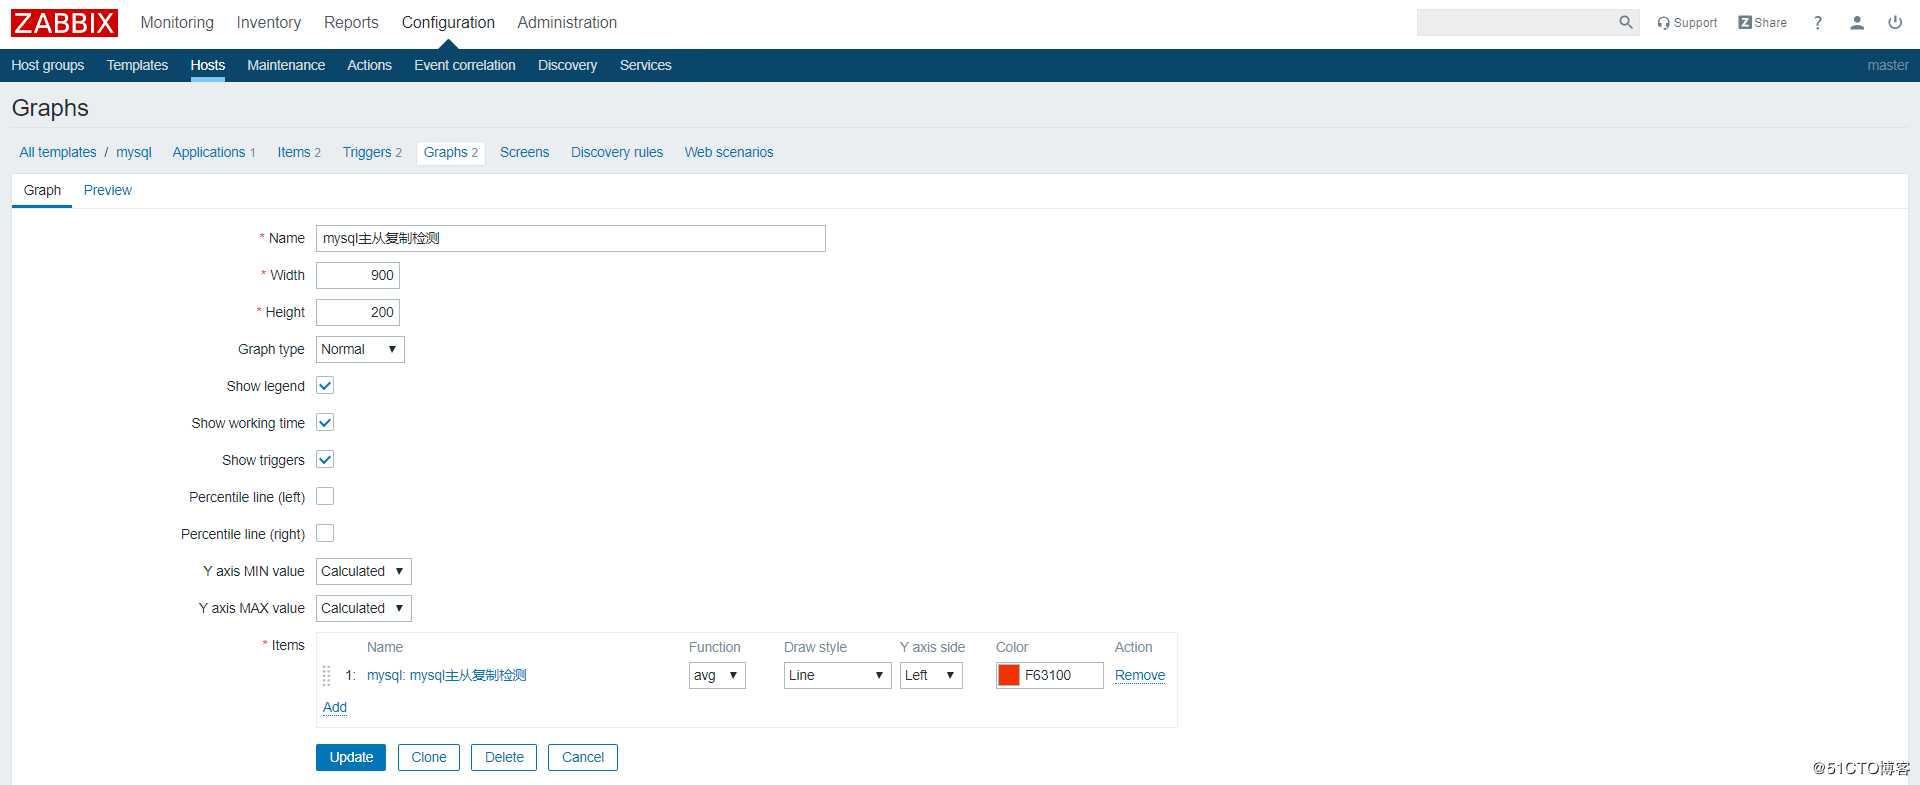Screen dimensions: 1920x785
Task: Click the search magnifier icon
Action: coord(1625,22)
